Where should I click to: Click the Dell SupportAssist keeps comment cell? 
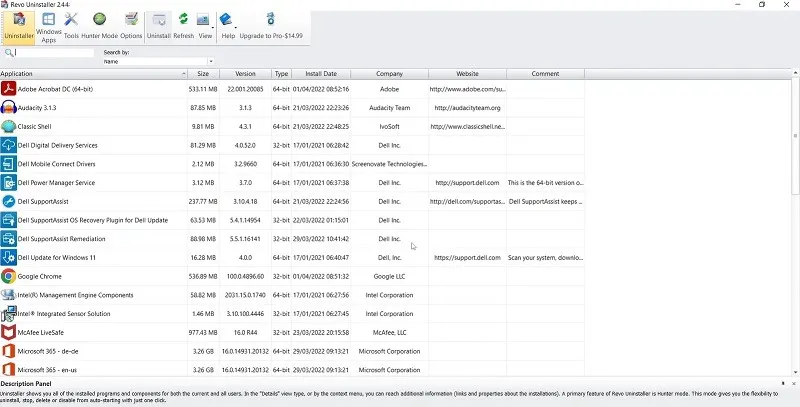[x=545, y=201]
